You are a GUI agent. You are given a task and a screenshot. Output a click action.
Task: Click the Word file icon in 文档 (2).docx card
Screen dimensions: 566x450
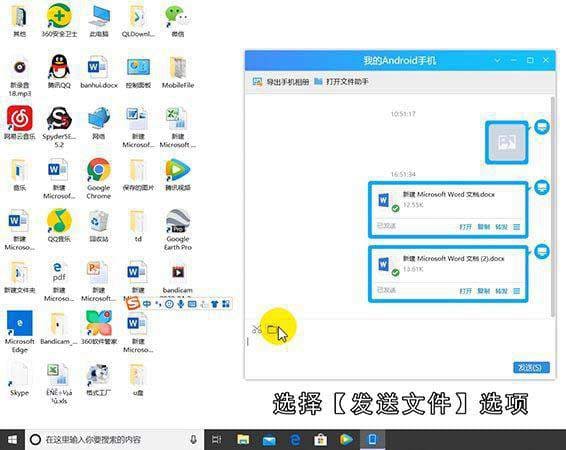tap(384, 264)
